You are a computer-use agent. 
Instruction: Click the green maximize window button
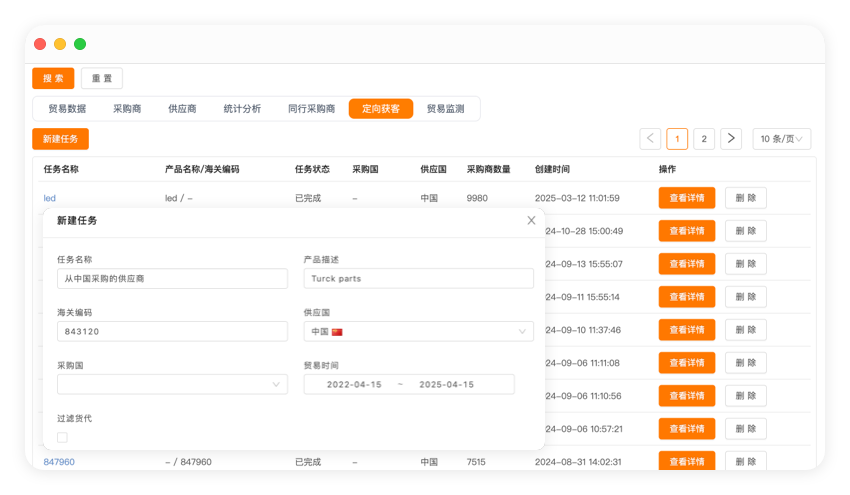click(80, 44)
